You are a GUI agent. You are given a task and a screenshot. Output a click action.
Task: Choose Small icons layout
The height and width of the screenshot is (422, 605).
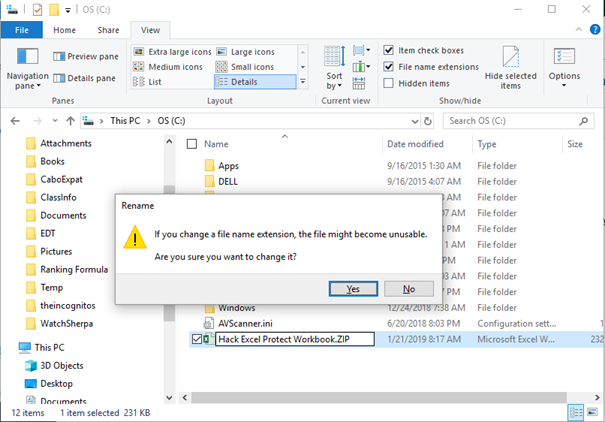click(x=245, y=67)
